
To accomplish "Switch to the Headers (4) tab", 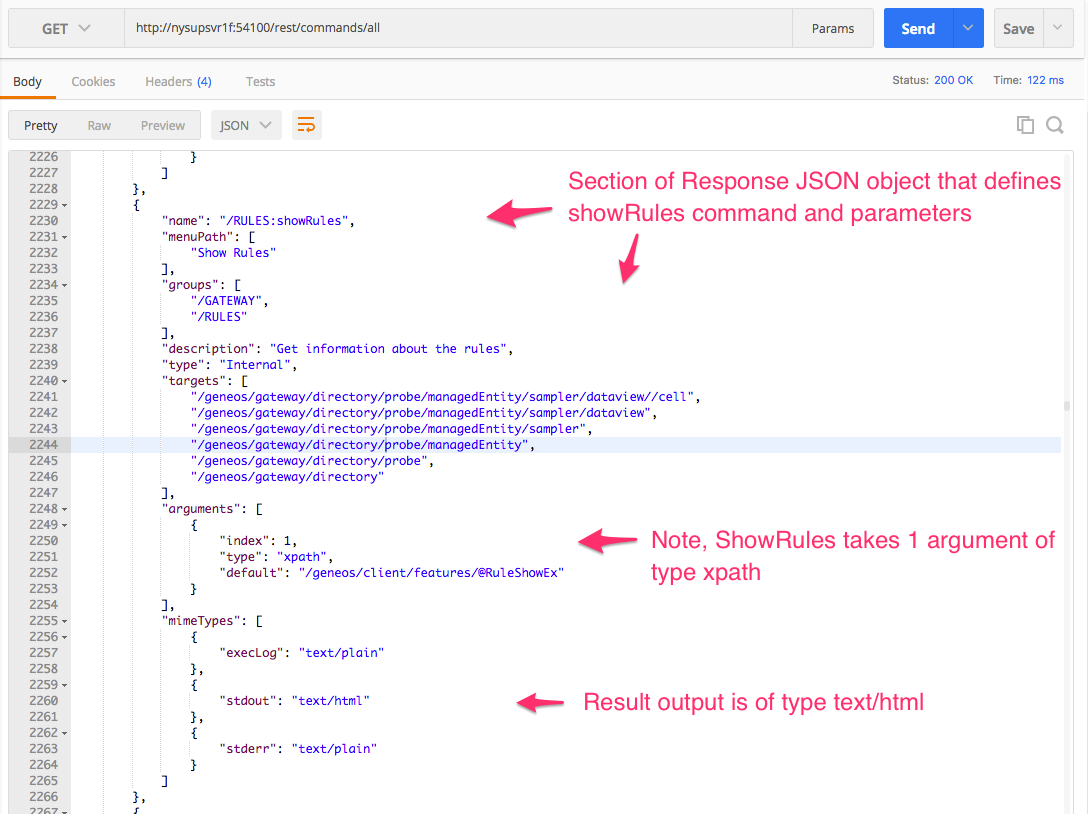I will (x=178, y=81).
